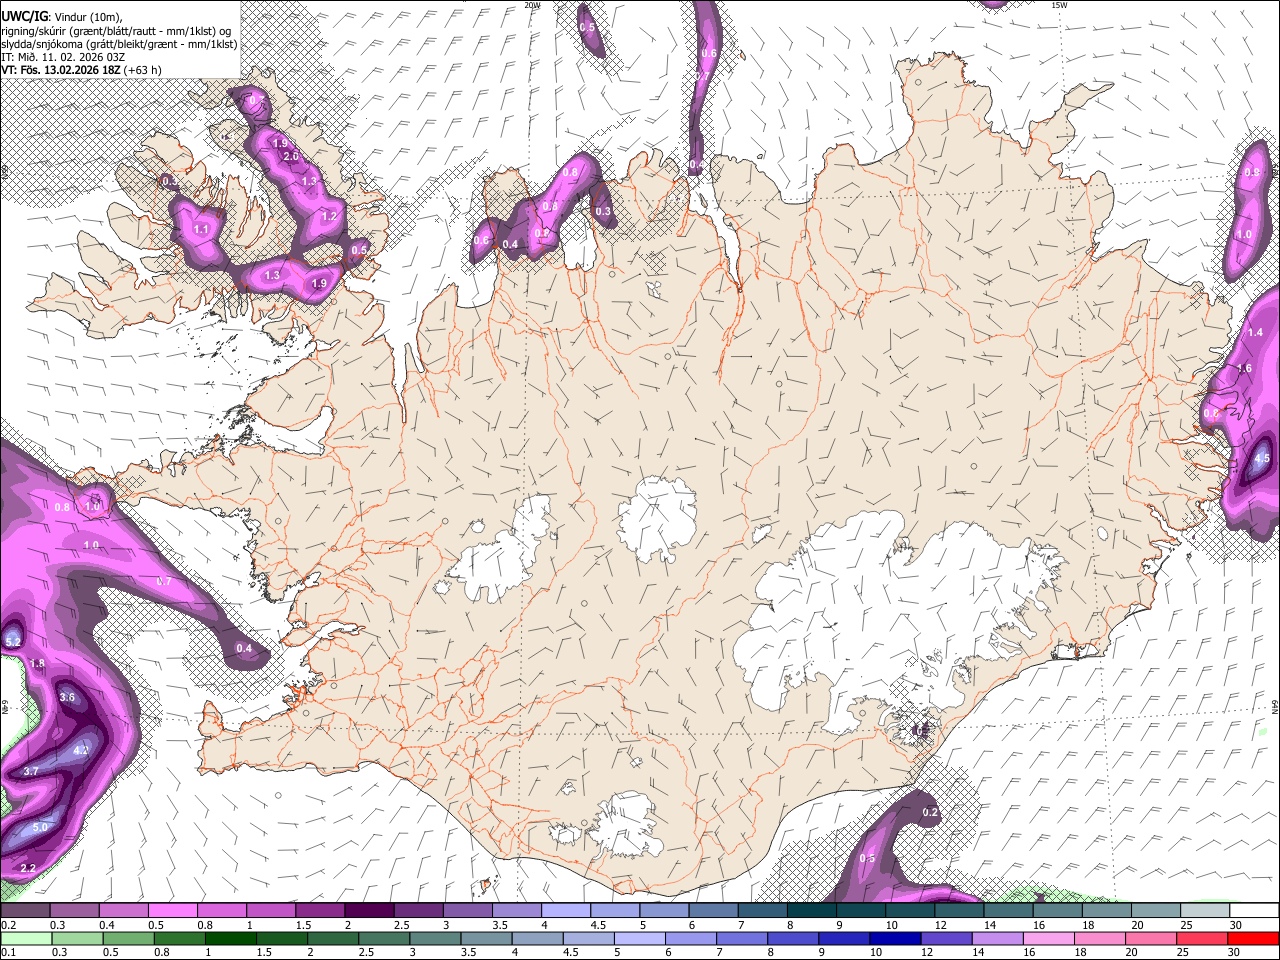
Task: Select rain legend swatch between 1 and 1.5
Action: point(231,938)
